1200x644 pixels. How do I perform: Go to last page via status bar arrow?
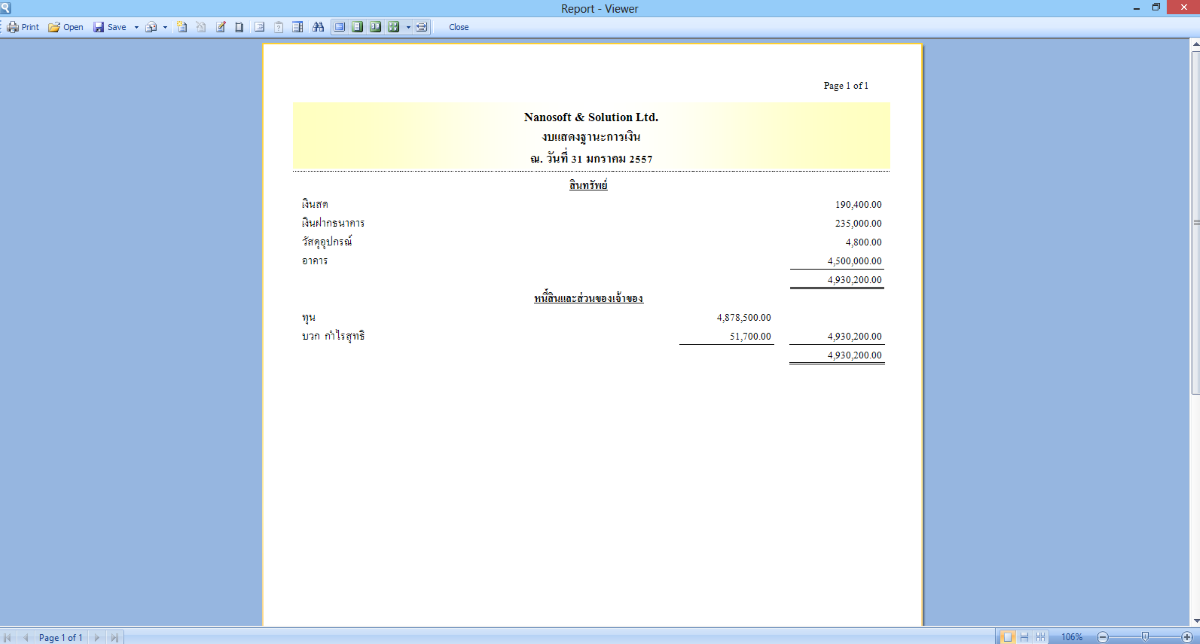[114, 637]
